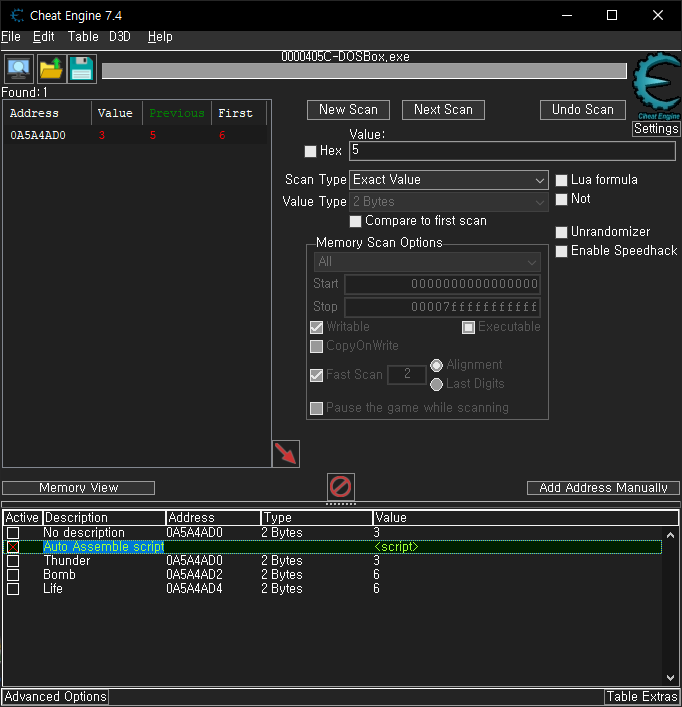The height and width of the screenshot is (707, 682).
Task: Toggle the Hex checkbox
Action: 310,151
